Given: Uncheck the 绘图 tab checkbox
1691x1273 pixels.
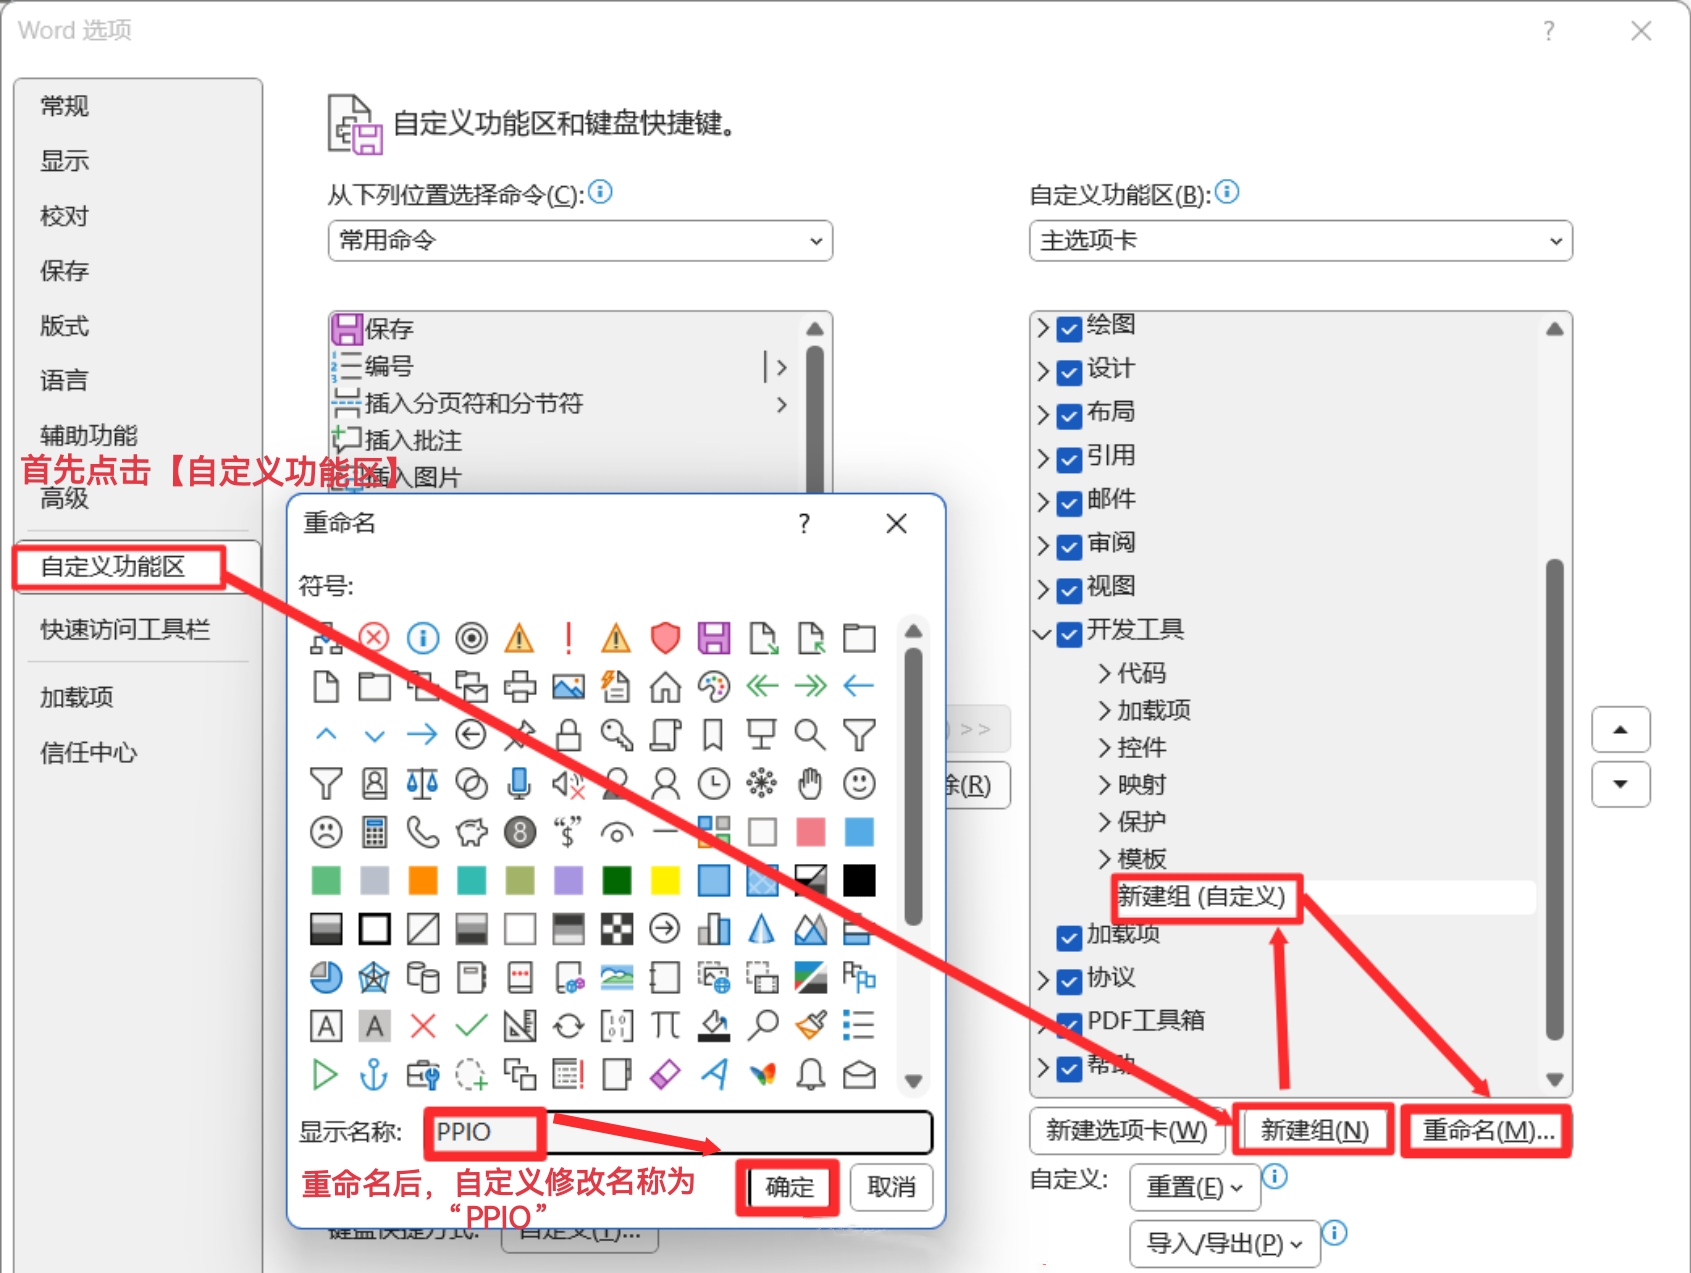Looking at the screenshot, I should click(x=1069, y=328).
